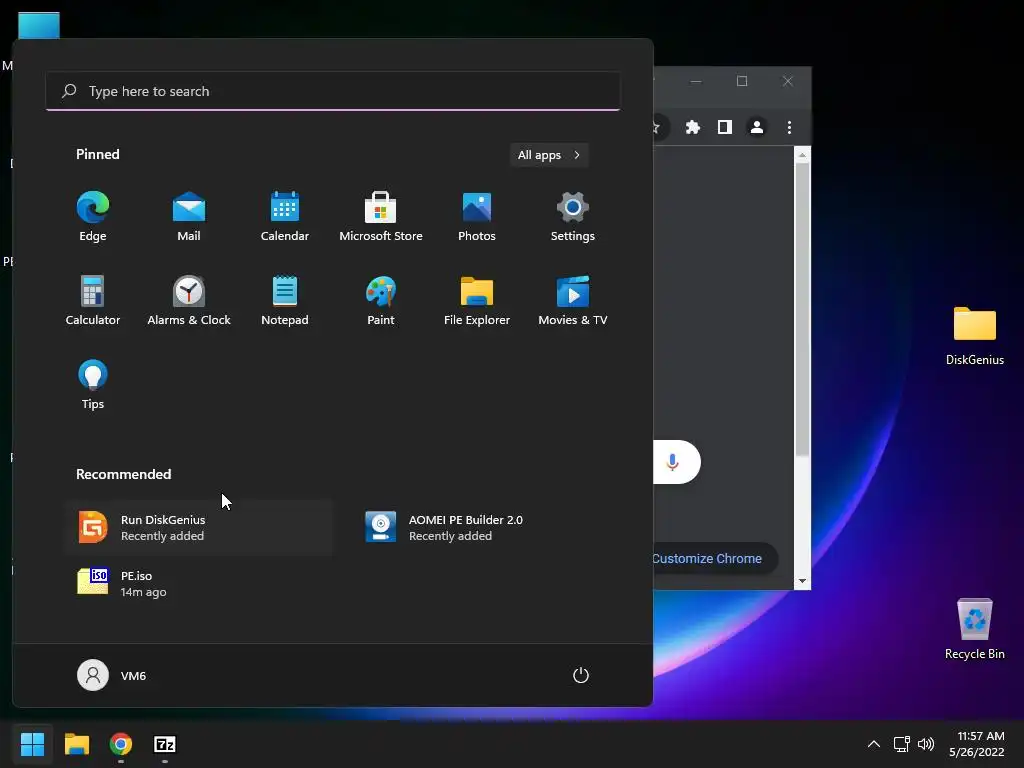Open the Recycle Bin on the desktop

click(x=974, y=629)
